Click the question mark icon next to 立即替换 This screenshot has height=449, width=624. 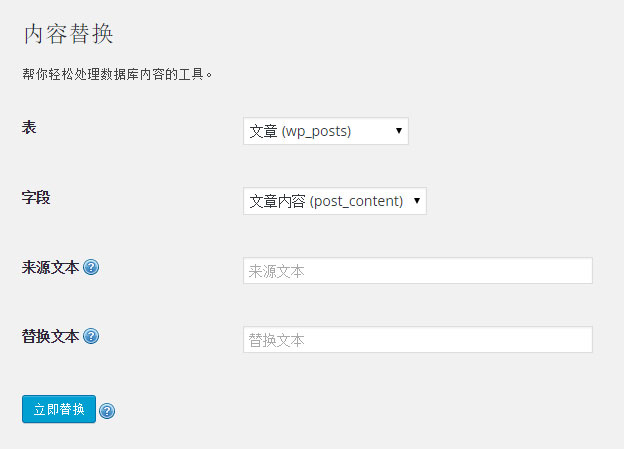pos(107,411)
